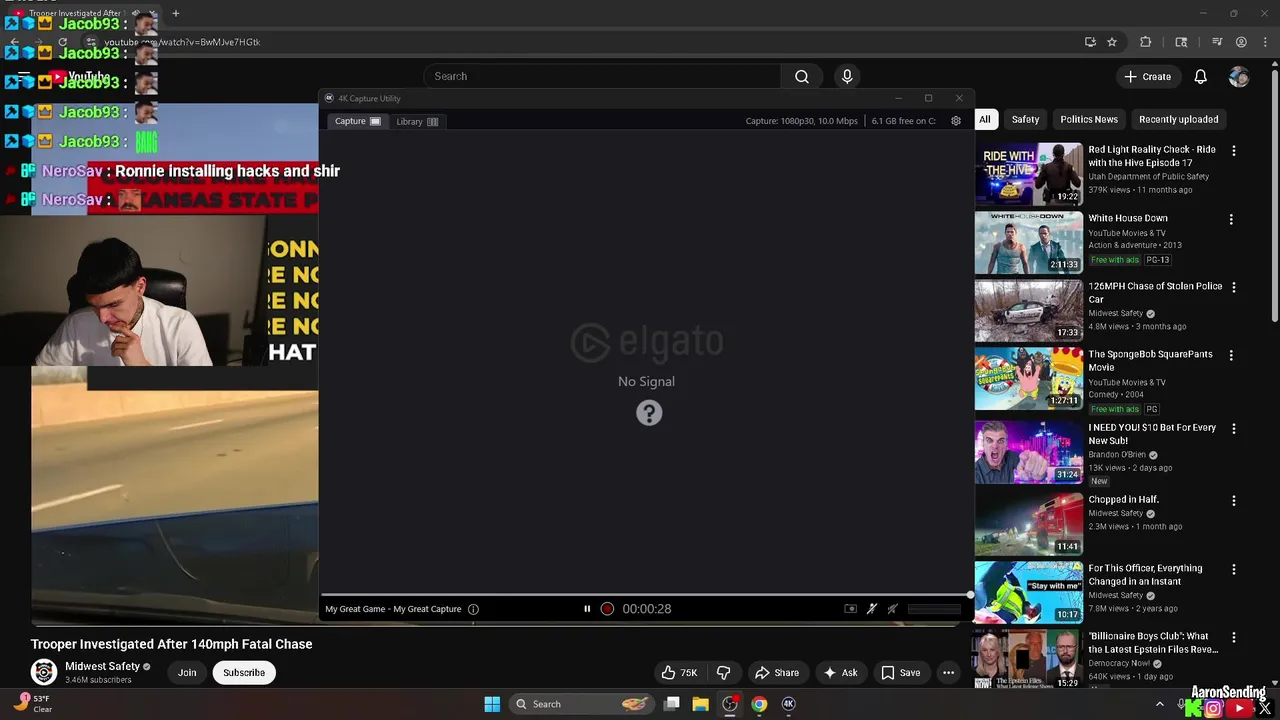Screen dimensions: 1280x720
Task: Open Chrome media controls icon
Action: pyautogui.click(x=1217, y=42)
